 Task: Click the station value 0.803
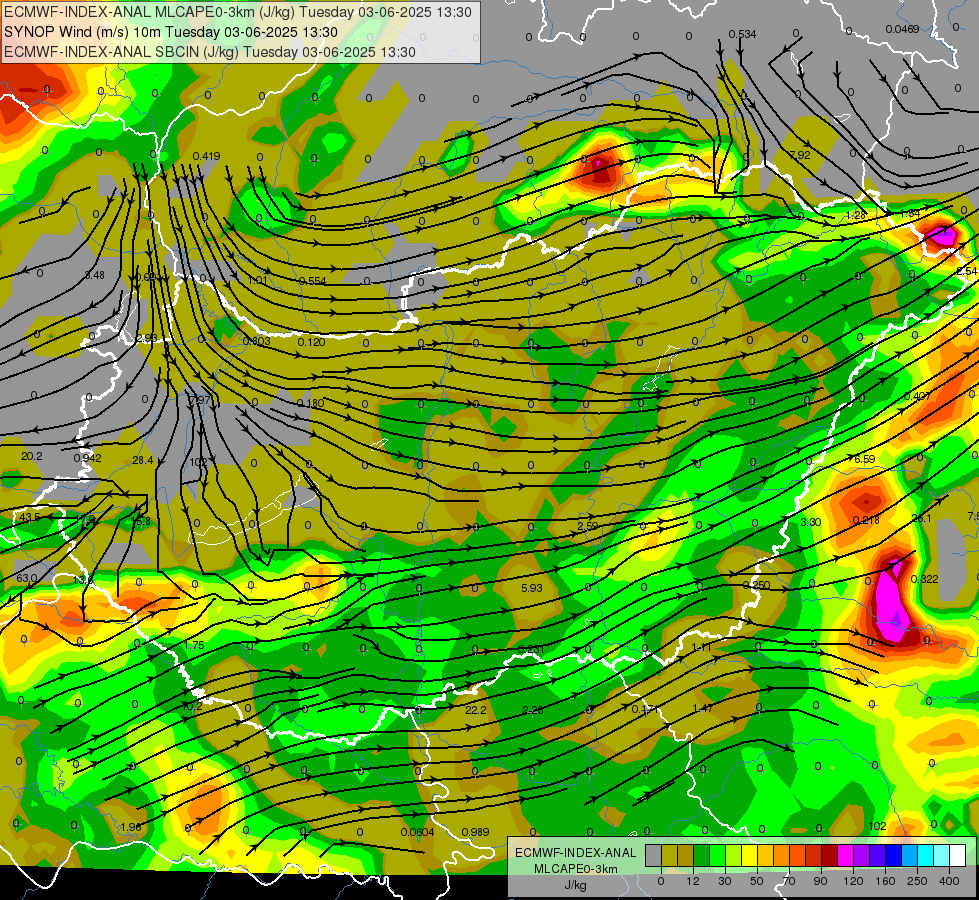click(x=257, y=341)
